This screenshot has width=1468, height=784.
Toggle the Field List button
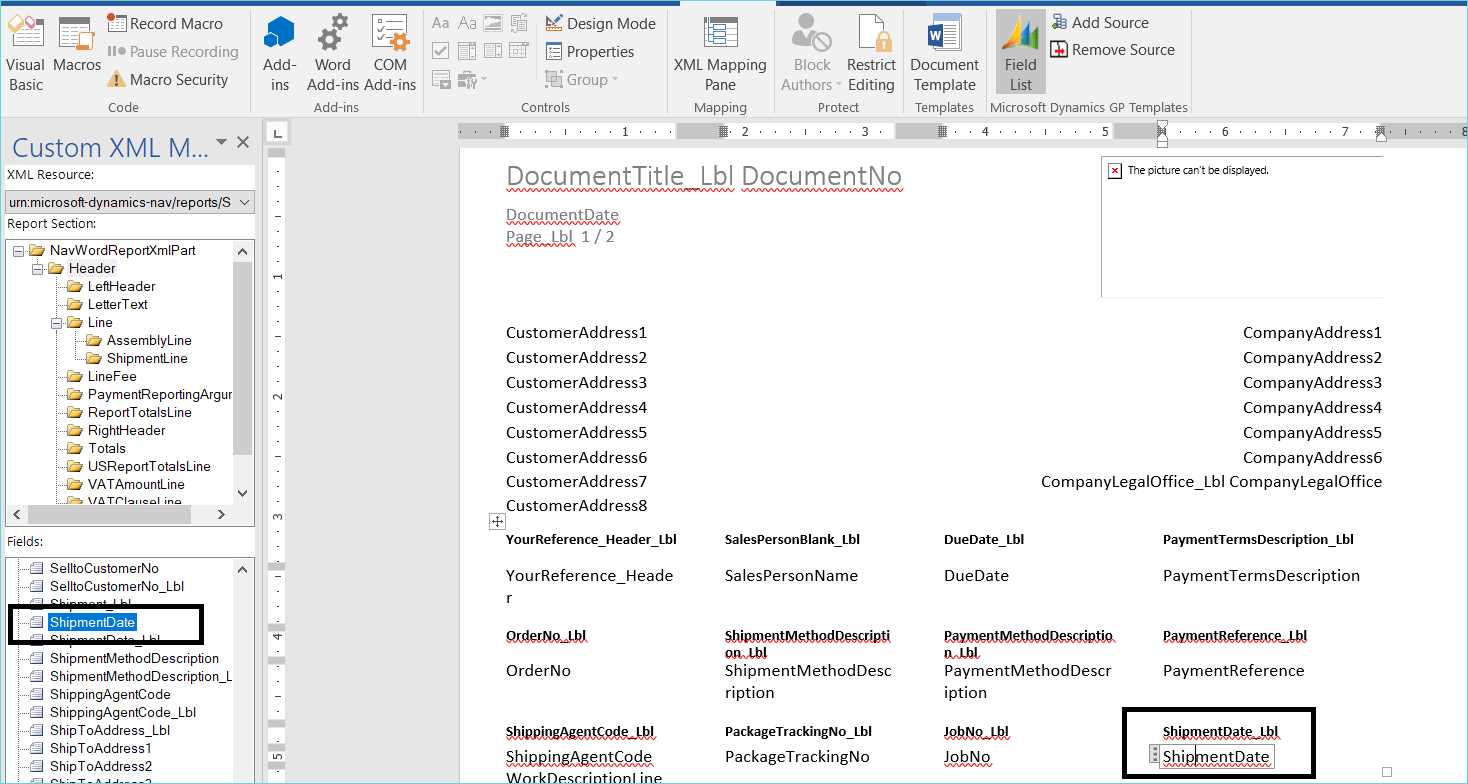click(x=1021, y=54)
